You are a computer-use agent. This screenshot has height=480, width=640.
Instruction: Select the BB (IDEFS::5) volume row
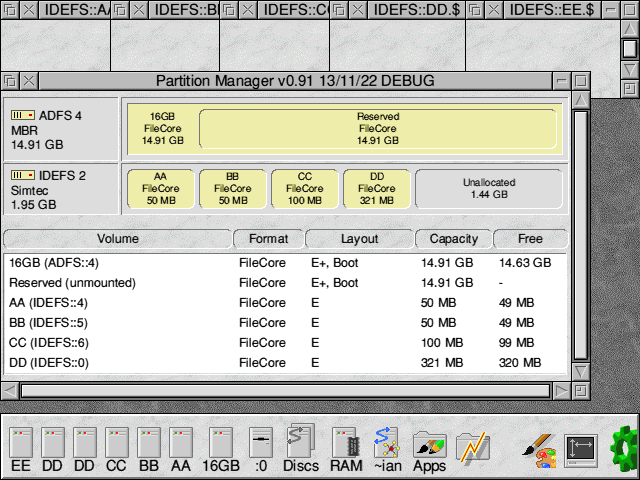286,323
